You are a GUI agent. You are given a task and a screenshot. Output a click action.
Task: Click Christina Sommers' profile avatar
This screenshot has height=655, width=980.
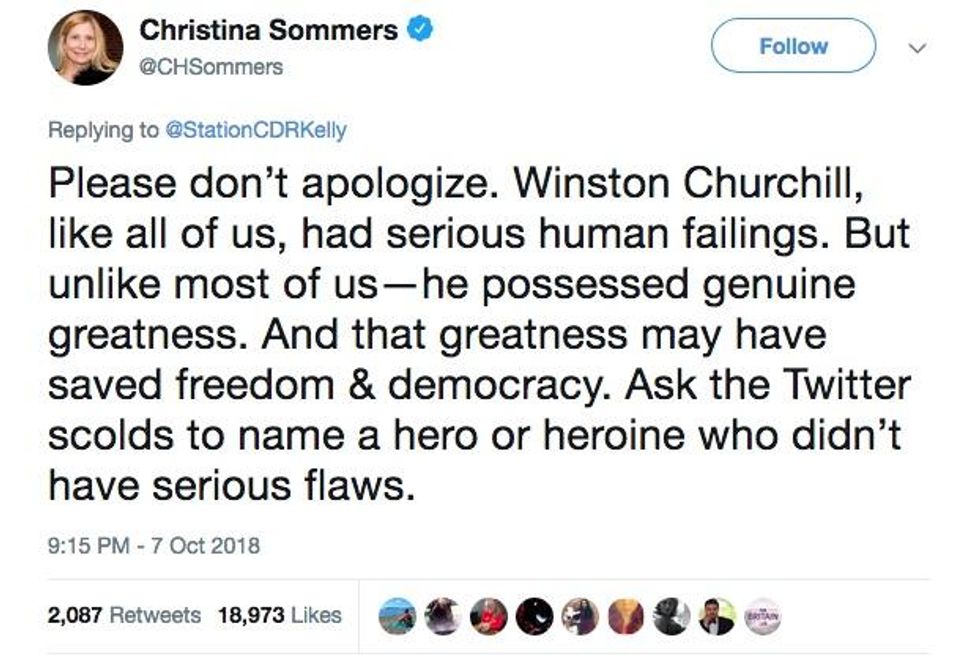[x=85, y=47]
